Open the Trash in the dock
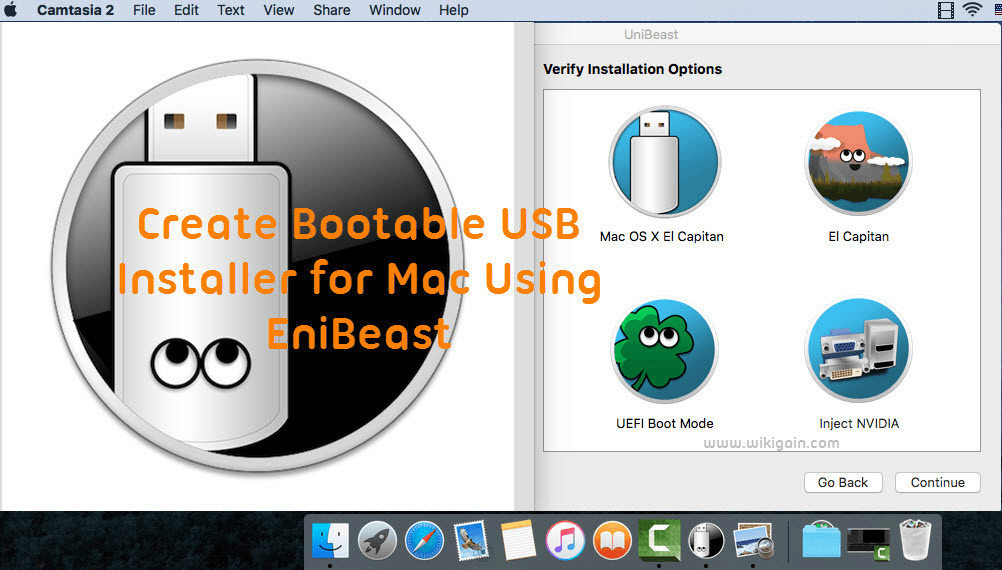The width and height of the screenshot is (1002, 570). (916, 541)
